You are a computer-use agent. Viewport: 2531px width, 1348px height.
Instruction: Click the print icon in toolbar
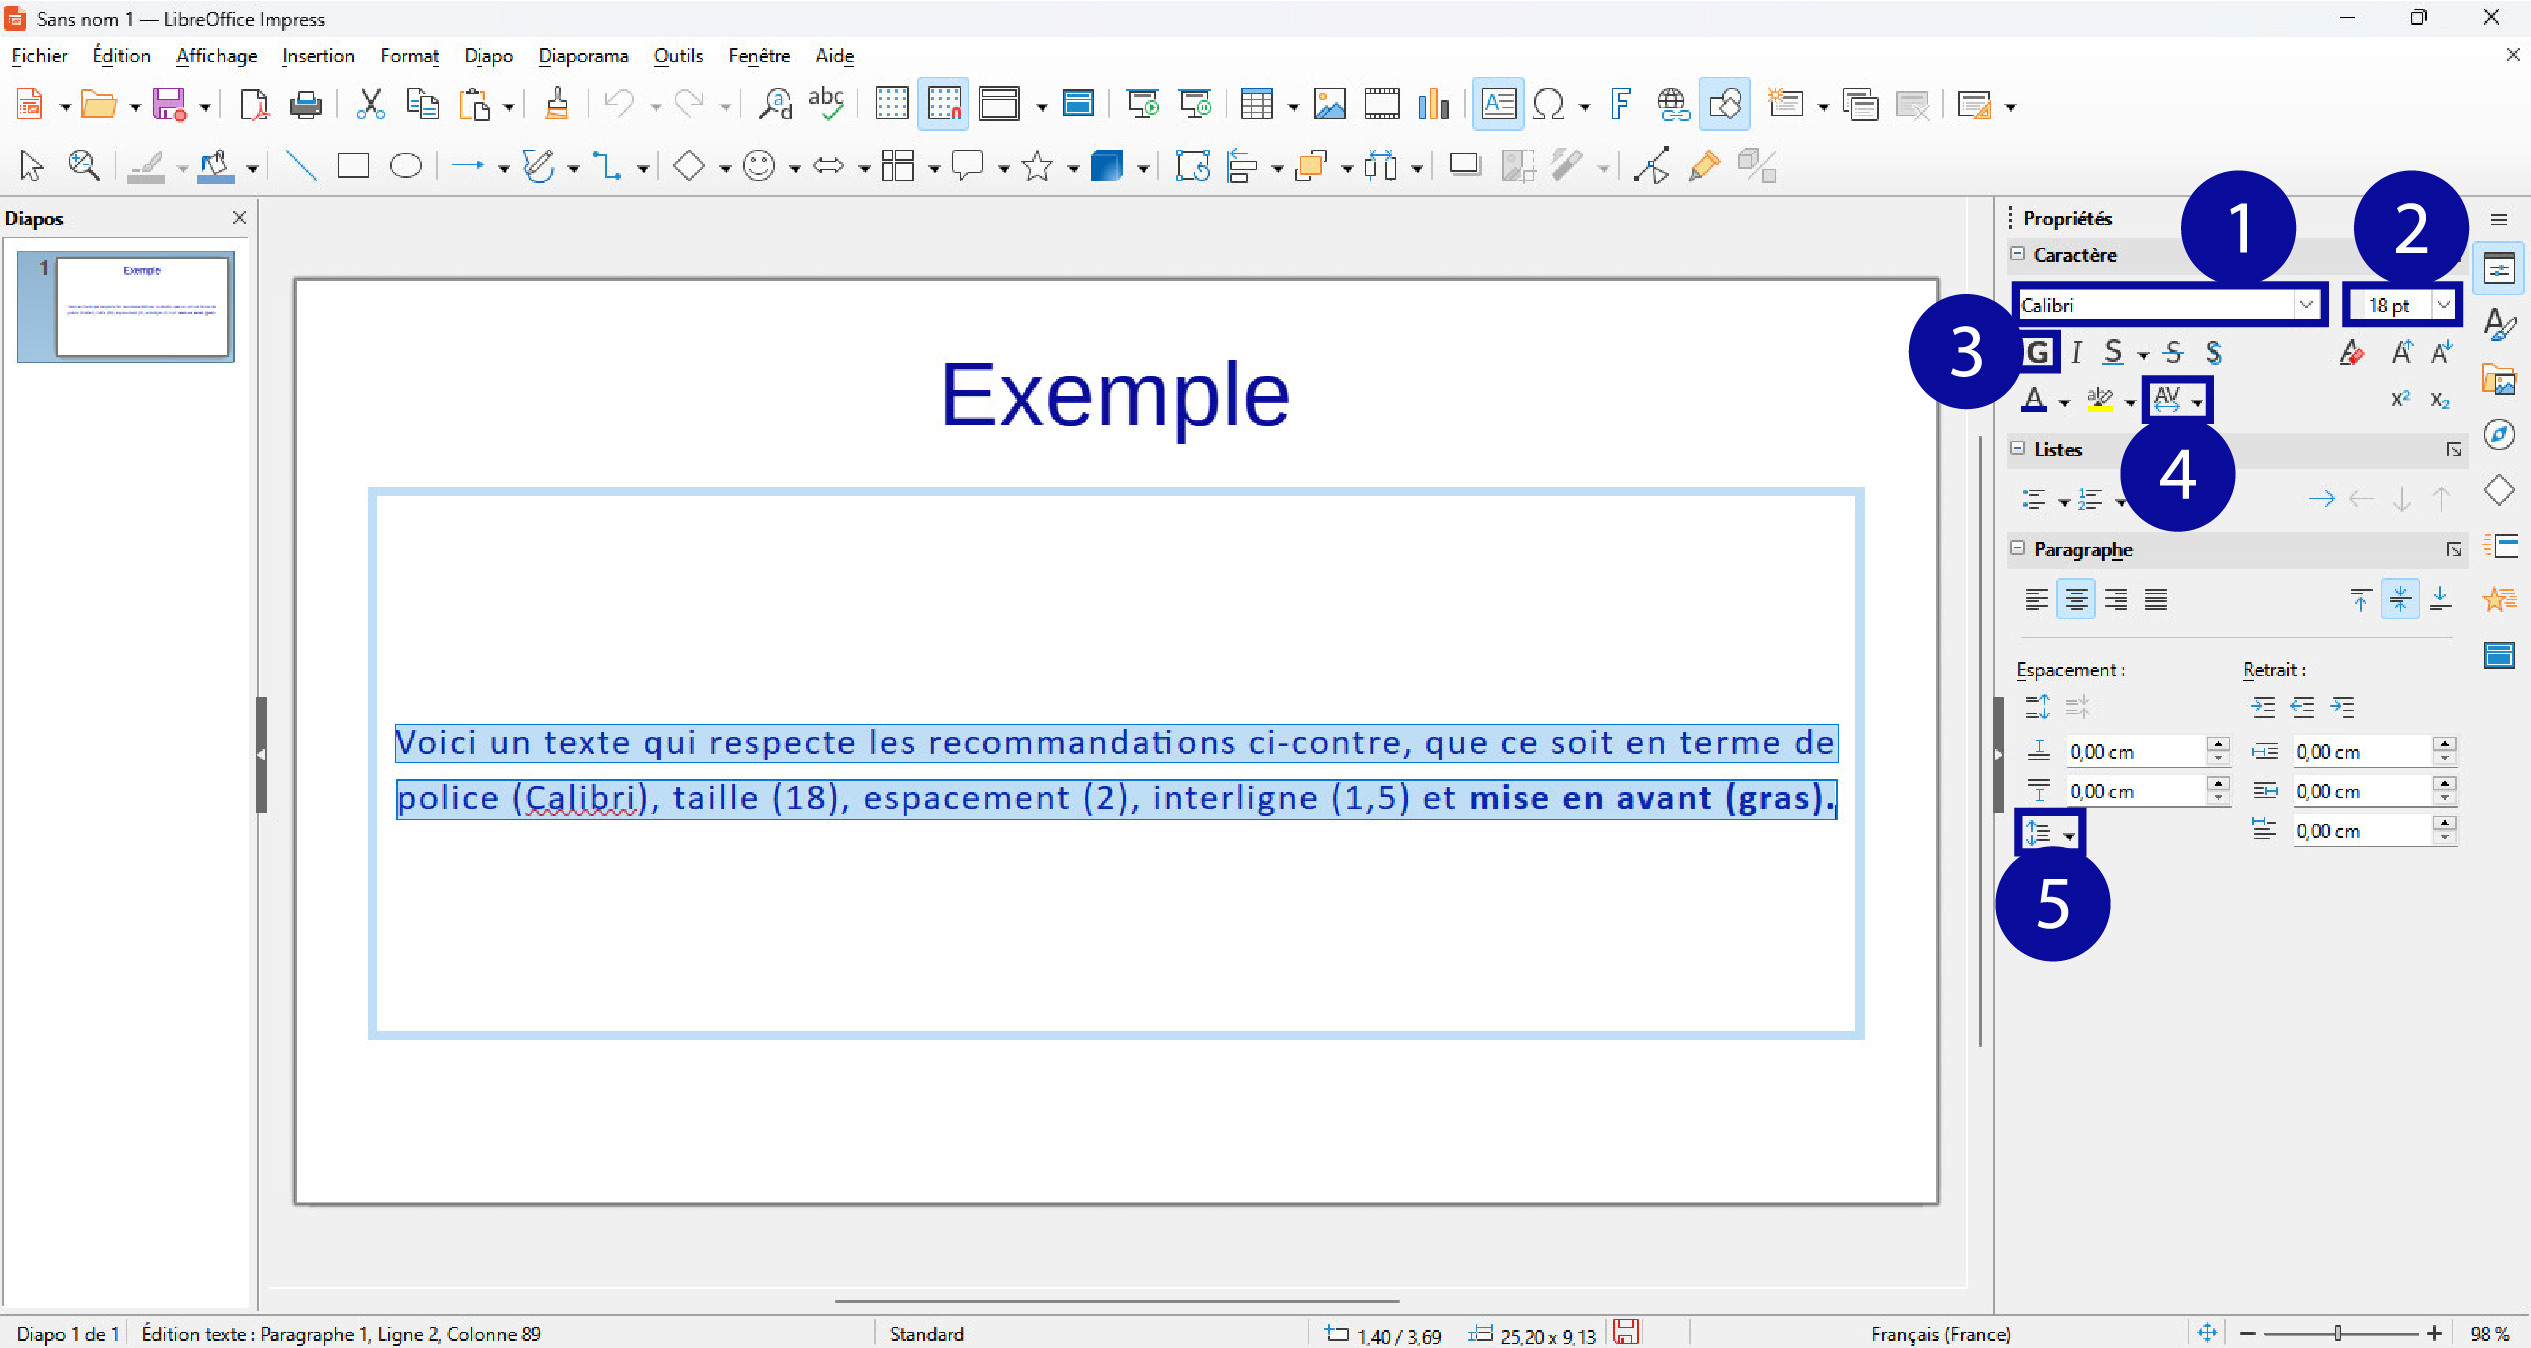tap(305, 104)
